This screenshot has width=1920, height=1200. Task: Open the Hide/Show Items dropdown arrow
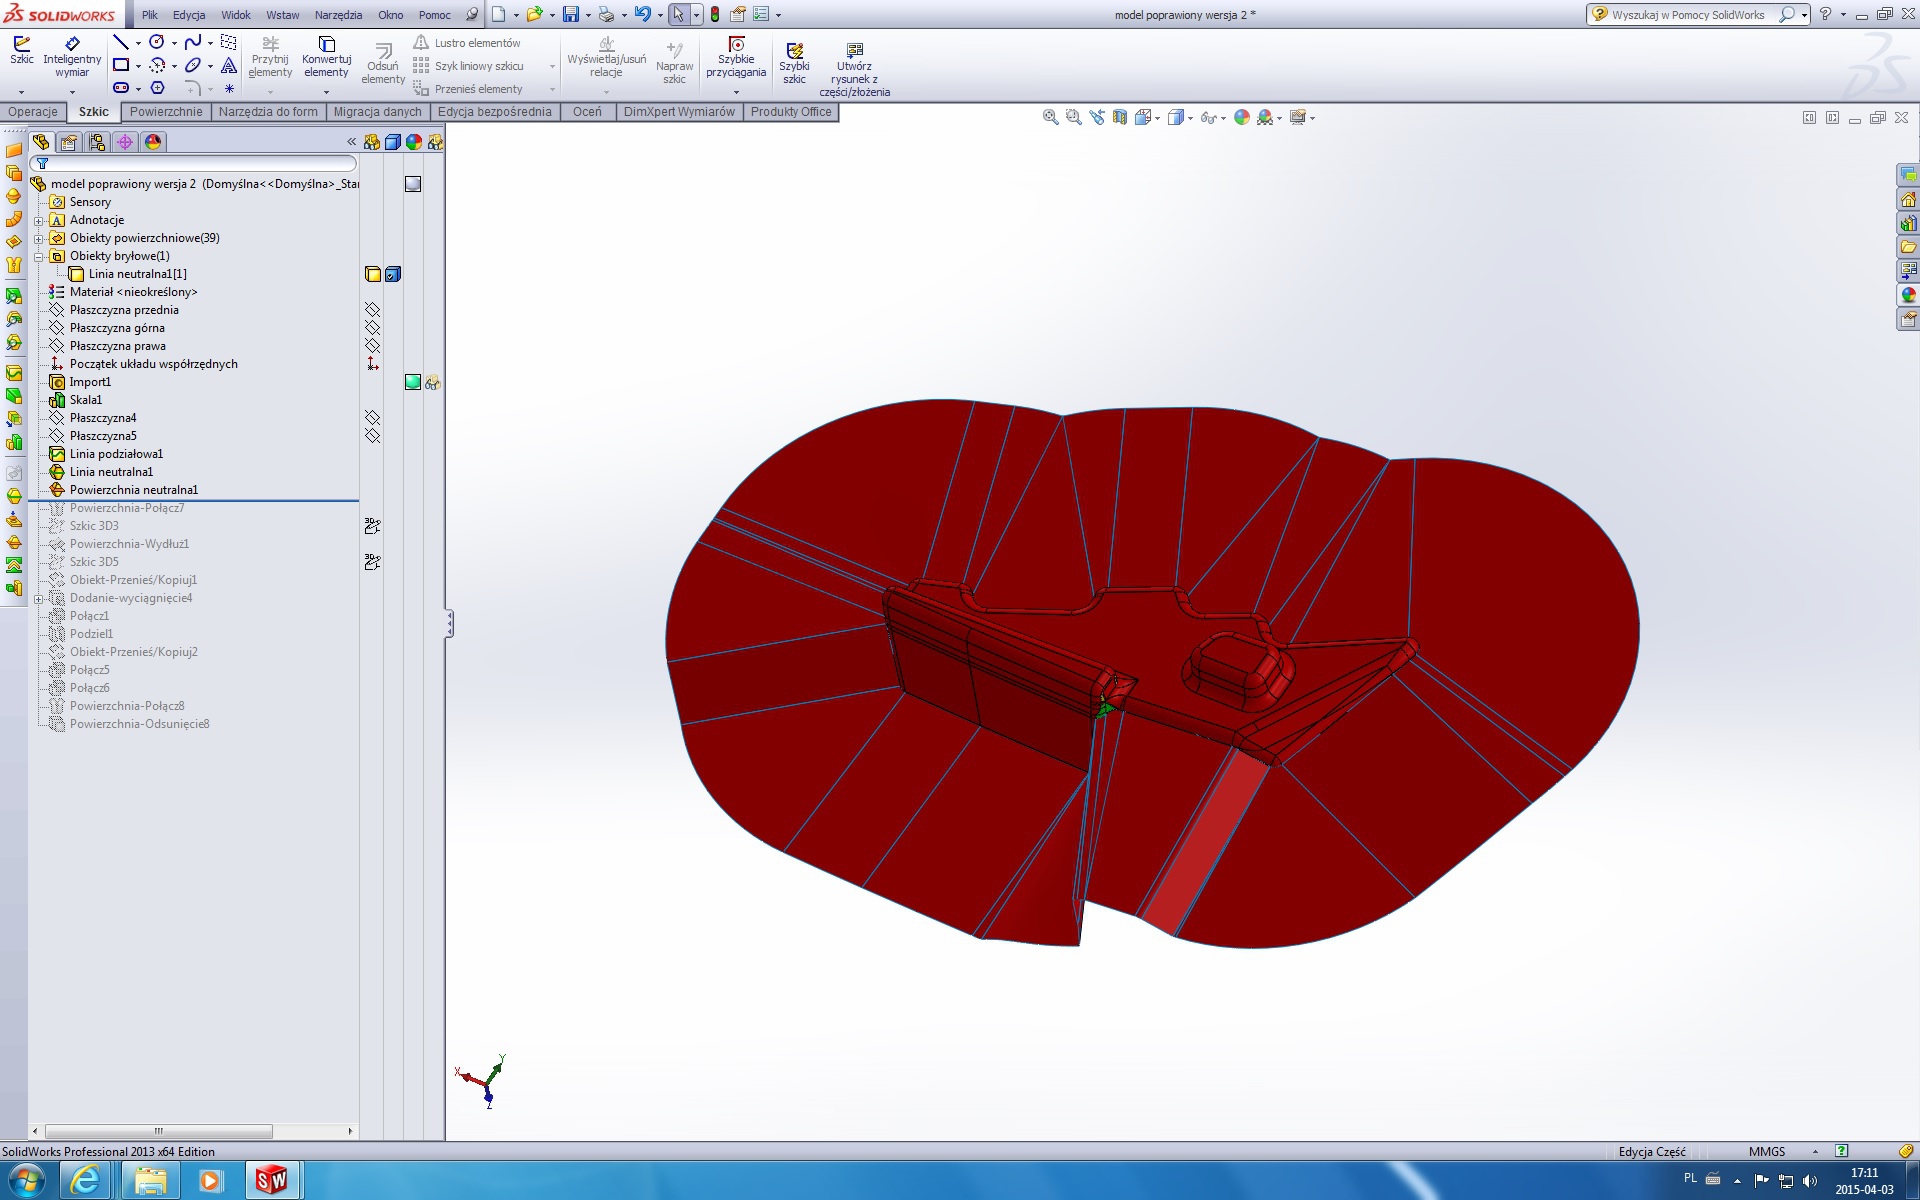coord(1223,118)
